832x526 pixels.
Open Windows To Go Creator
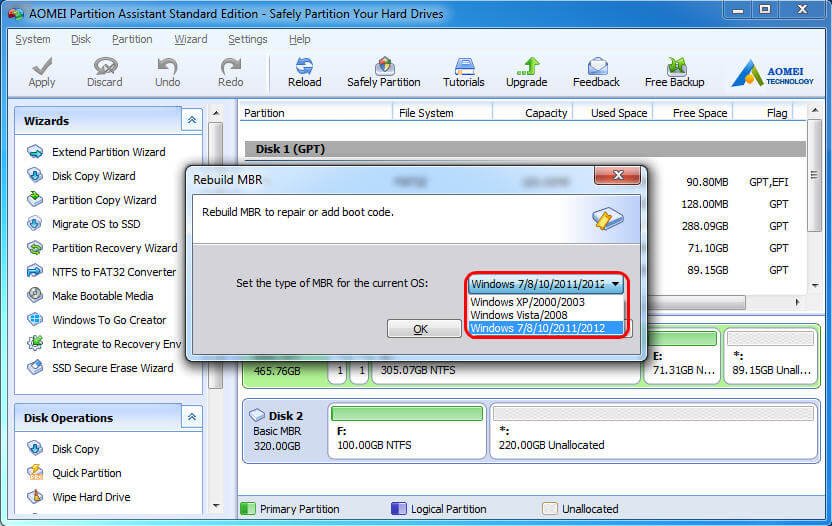pos(109,320)
